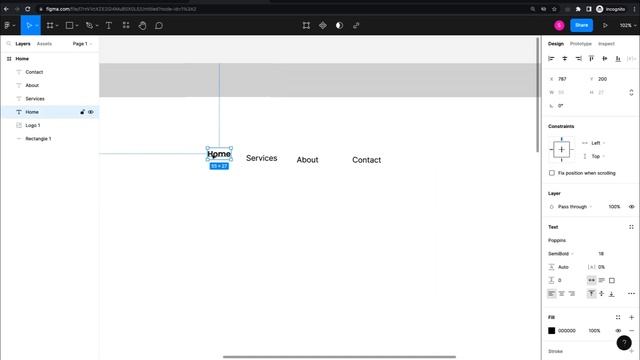Viewport: 640px width, 360px height.
Task: Set text align left
Action: coord(551,293)
